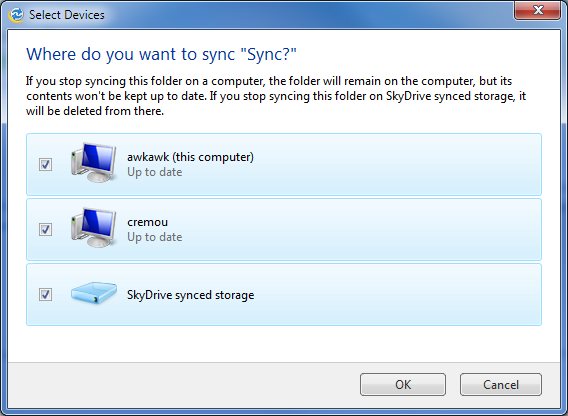Disable the SkyDrive synced storage checkbox
This screenshot has width=568, height=416.
[x=45, y=294]
